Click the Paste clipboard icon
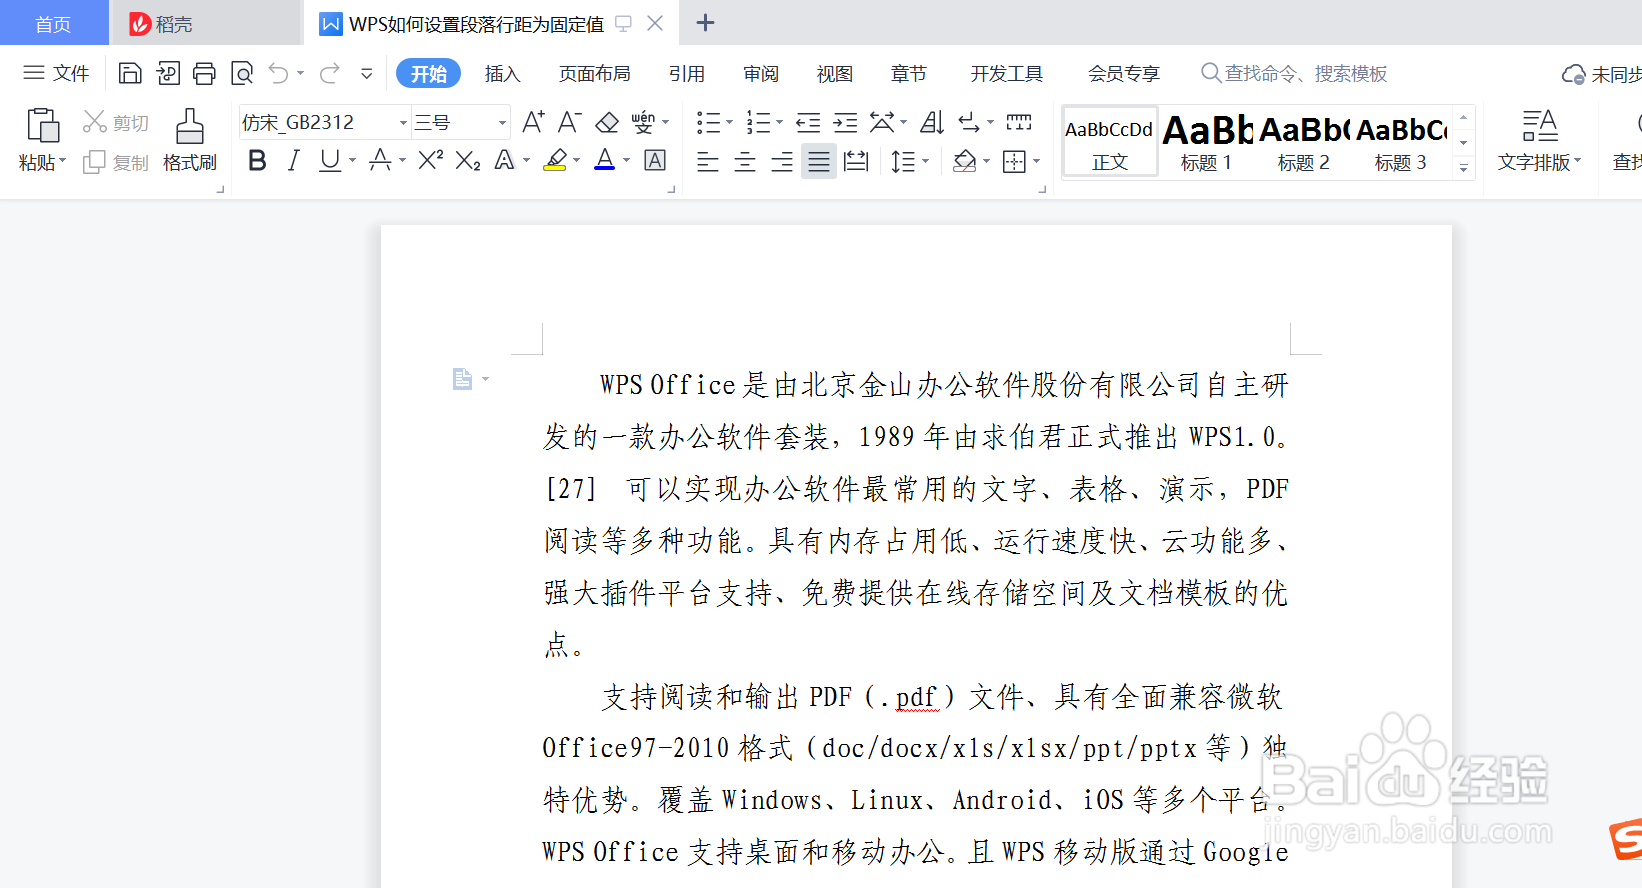This screenshot has height=888, width=1642. [x=42, y=126]
